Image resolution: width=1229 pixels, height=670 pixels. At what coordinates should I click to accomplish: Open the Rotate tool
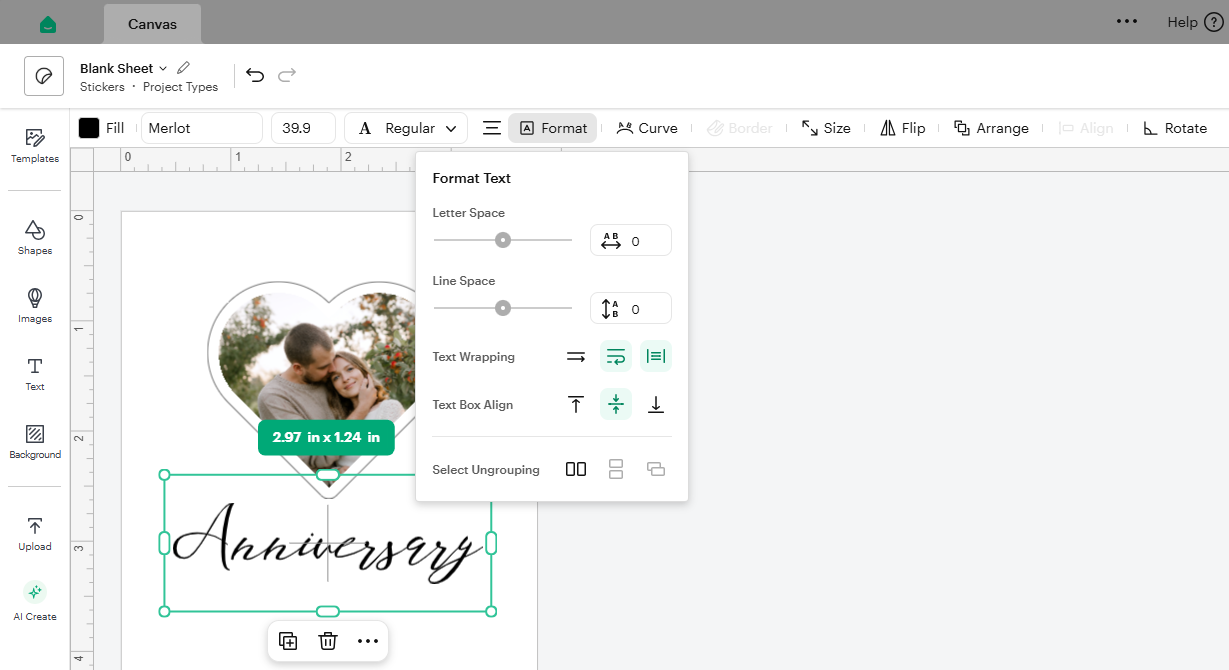point(1175,128)
